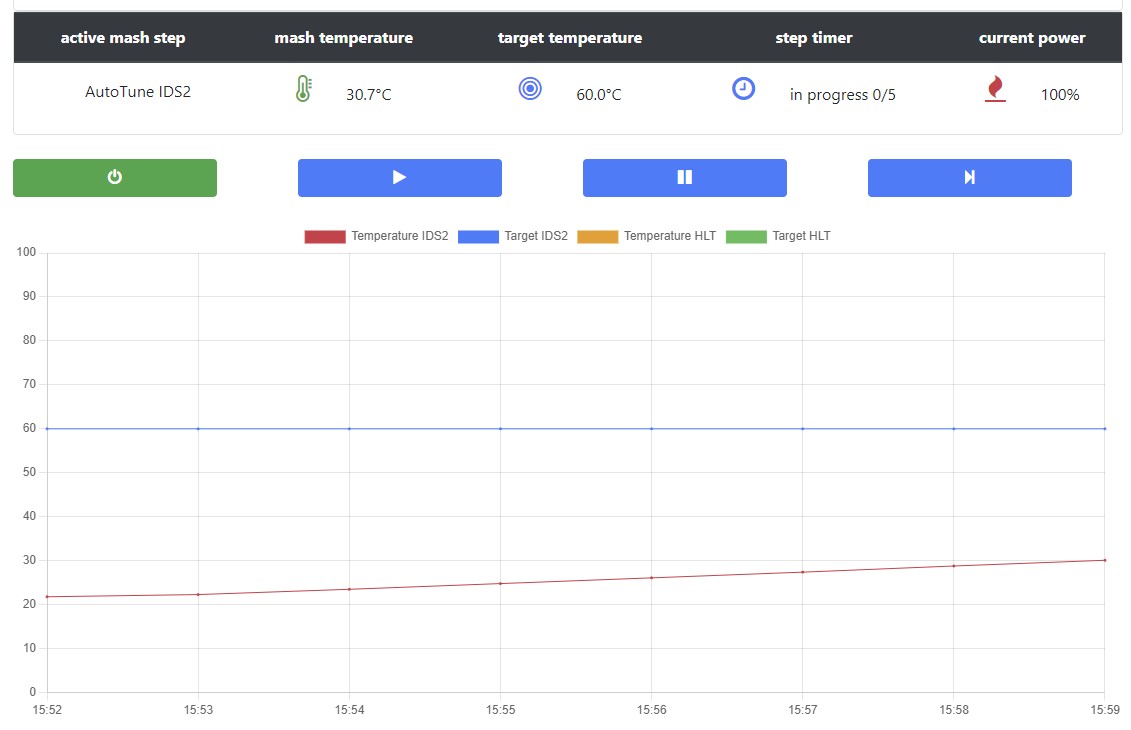This screenshot has height=730, width=1131.
Task: Pause the active mash step
Action: tap(684, 177)
